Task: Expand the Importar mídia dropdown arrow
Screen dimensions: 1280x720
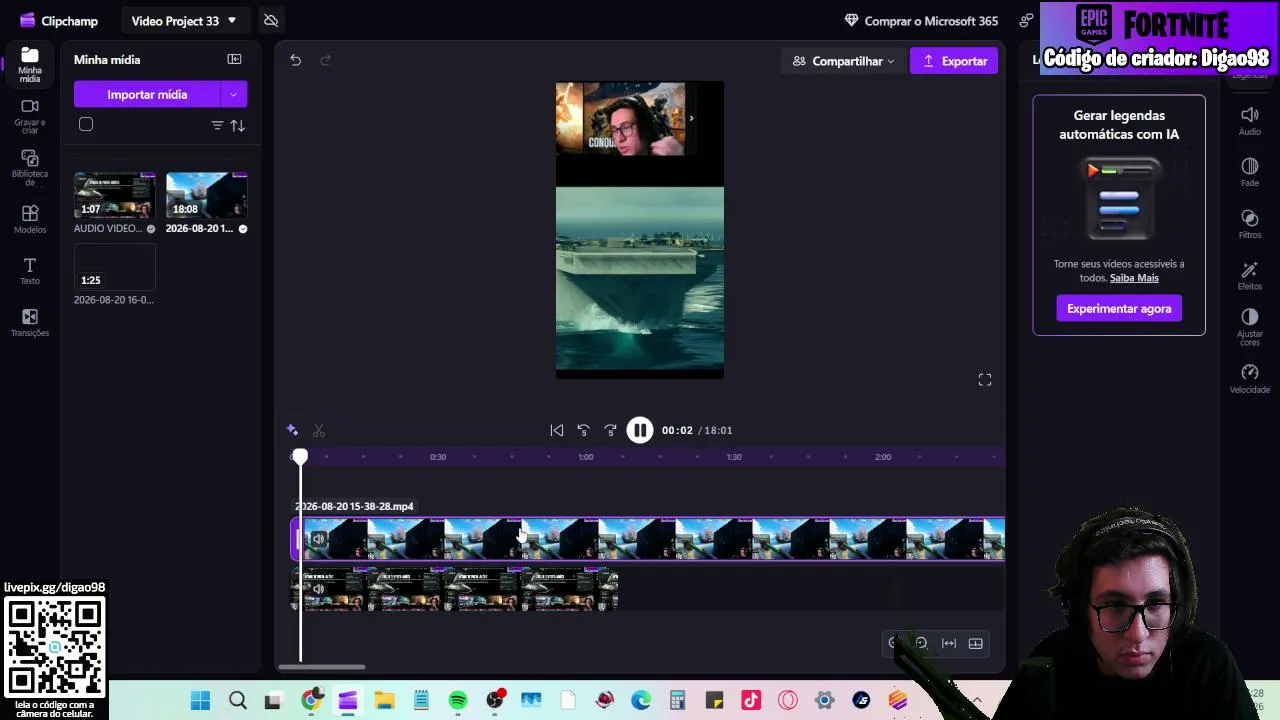Action: pos(234,94)
